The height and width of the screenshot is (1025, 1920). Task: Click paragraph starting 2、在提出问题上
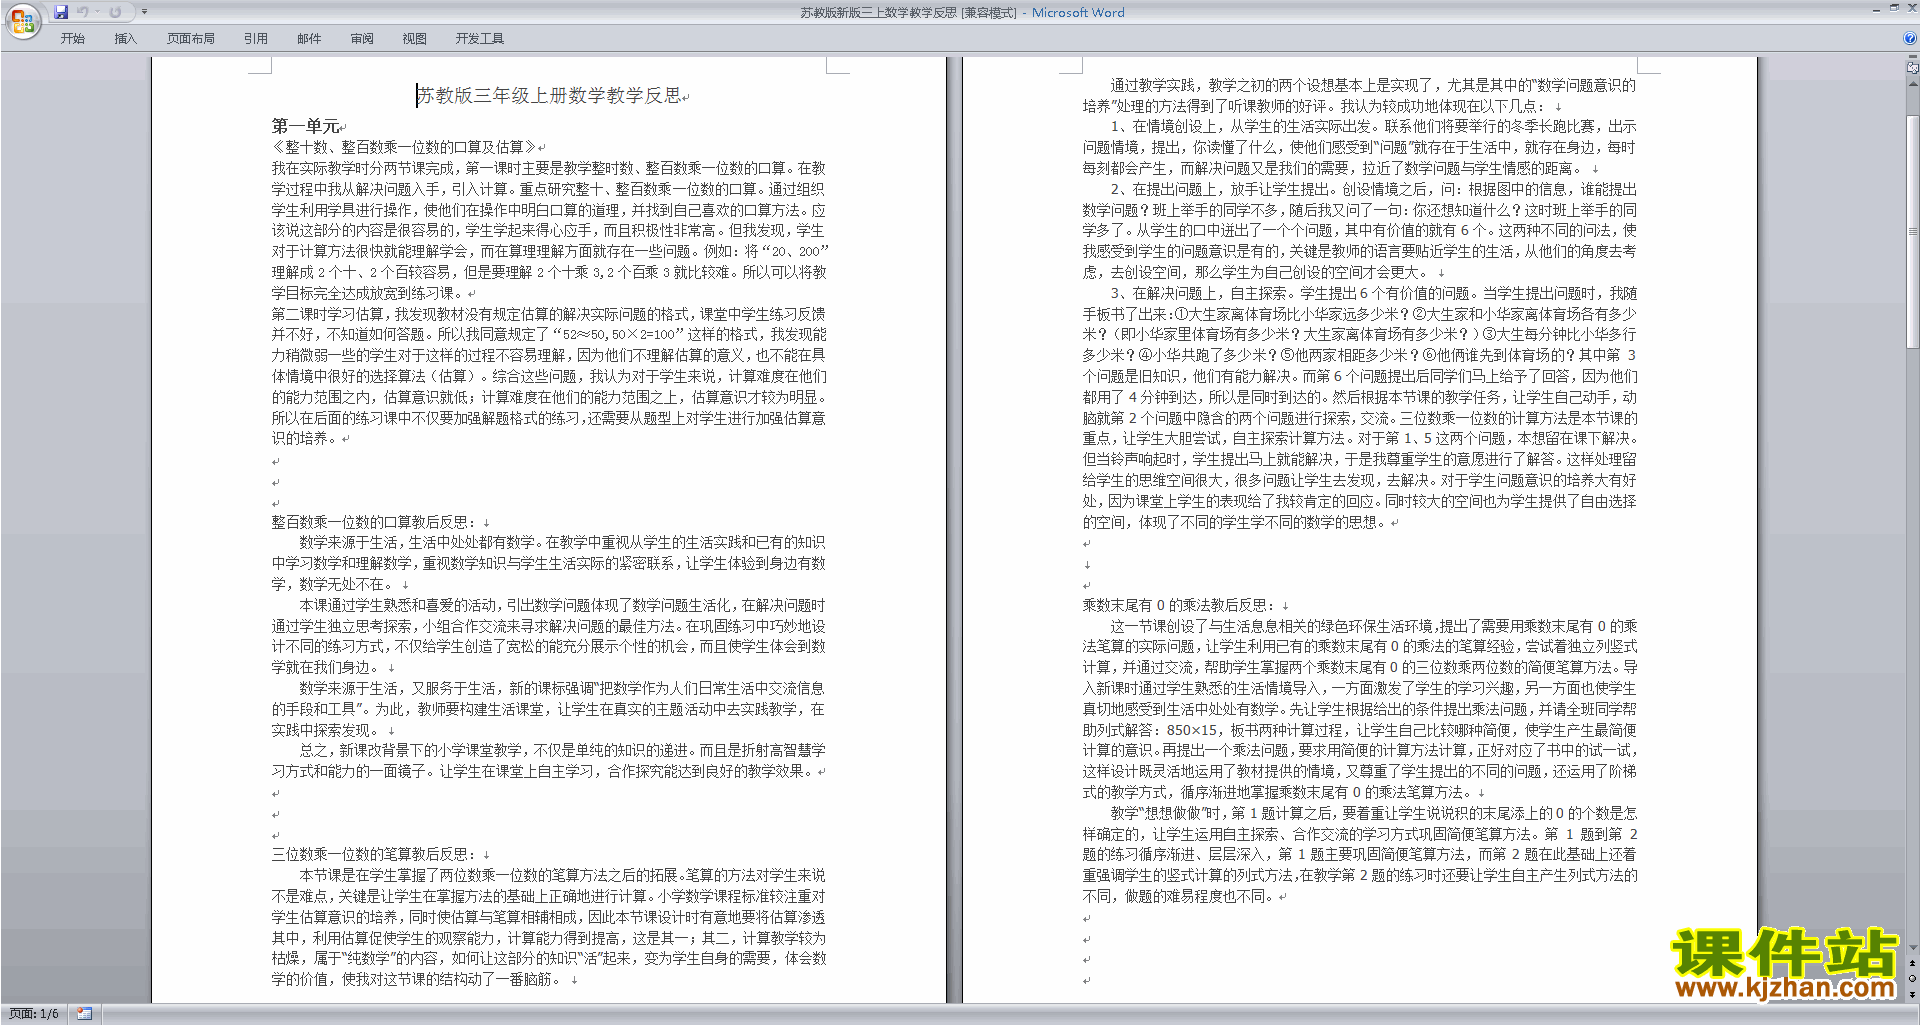point(1360,230)
